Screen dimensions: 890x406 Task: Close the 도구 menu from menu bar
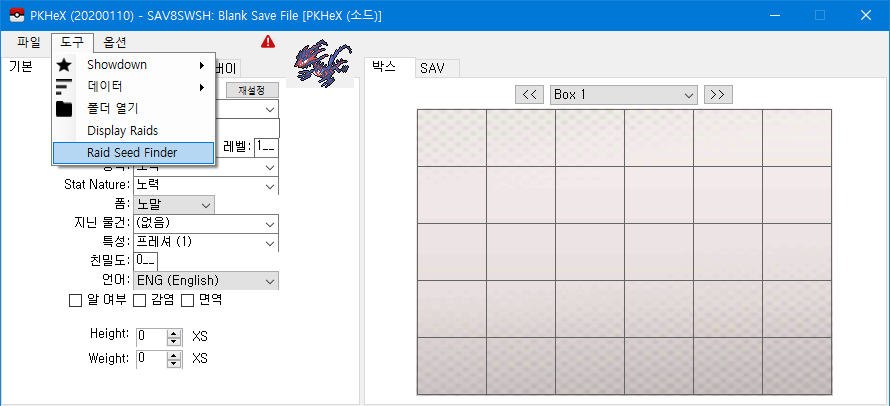pyautogui.click(x=72, y=42)
